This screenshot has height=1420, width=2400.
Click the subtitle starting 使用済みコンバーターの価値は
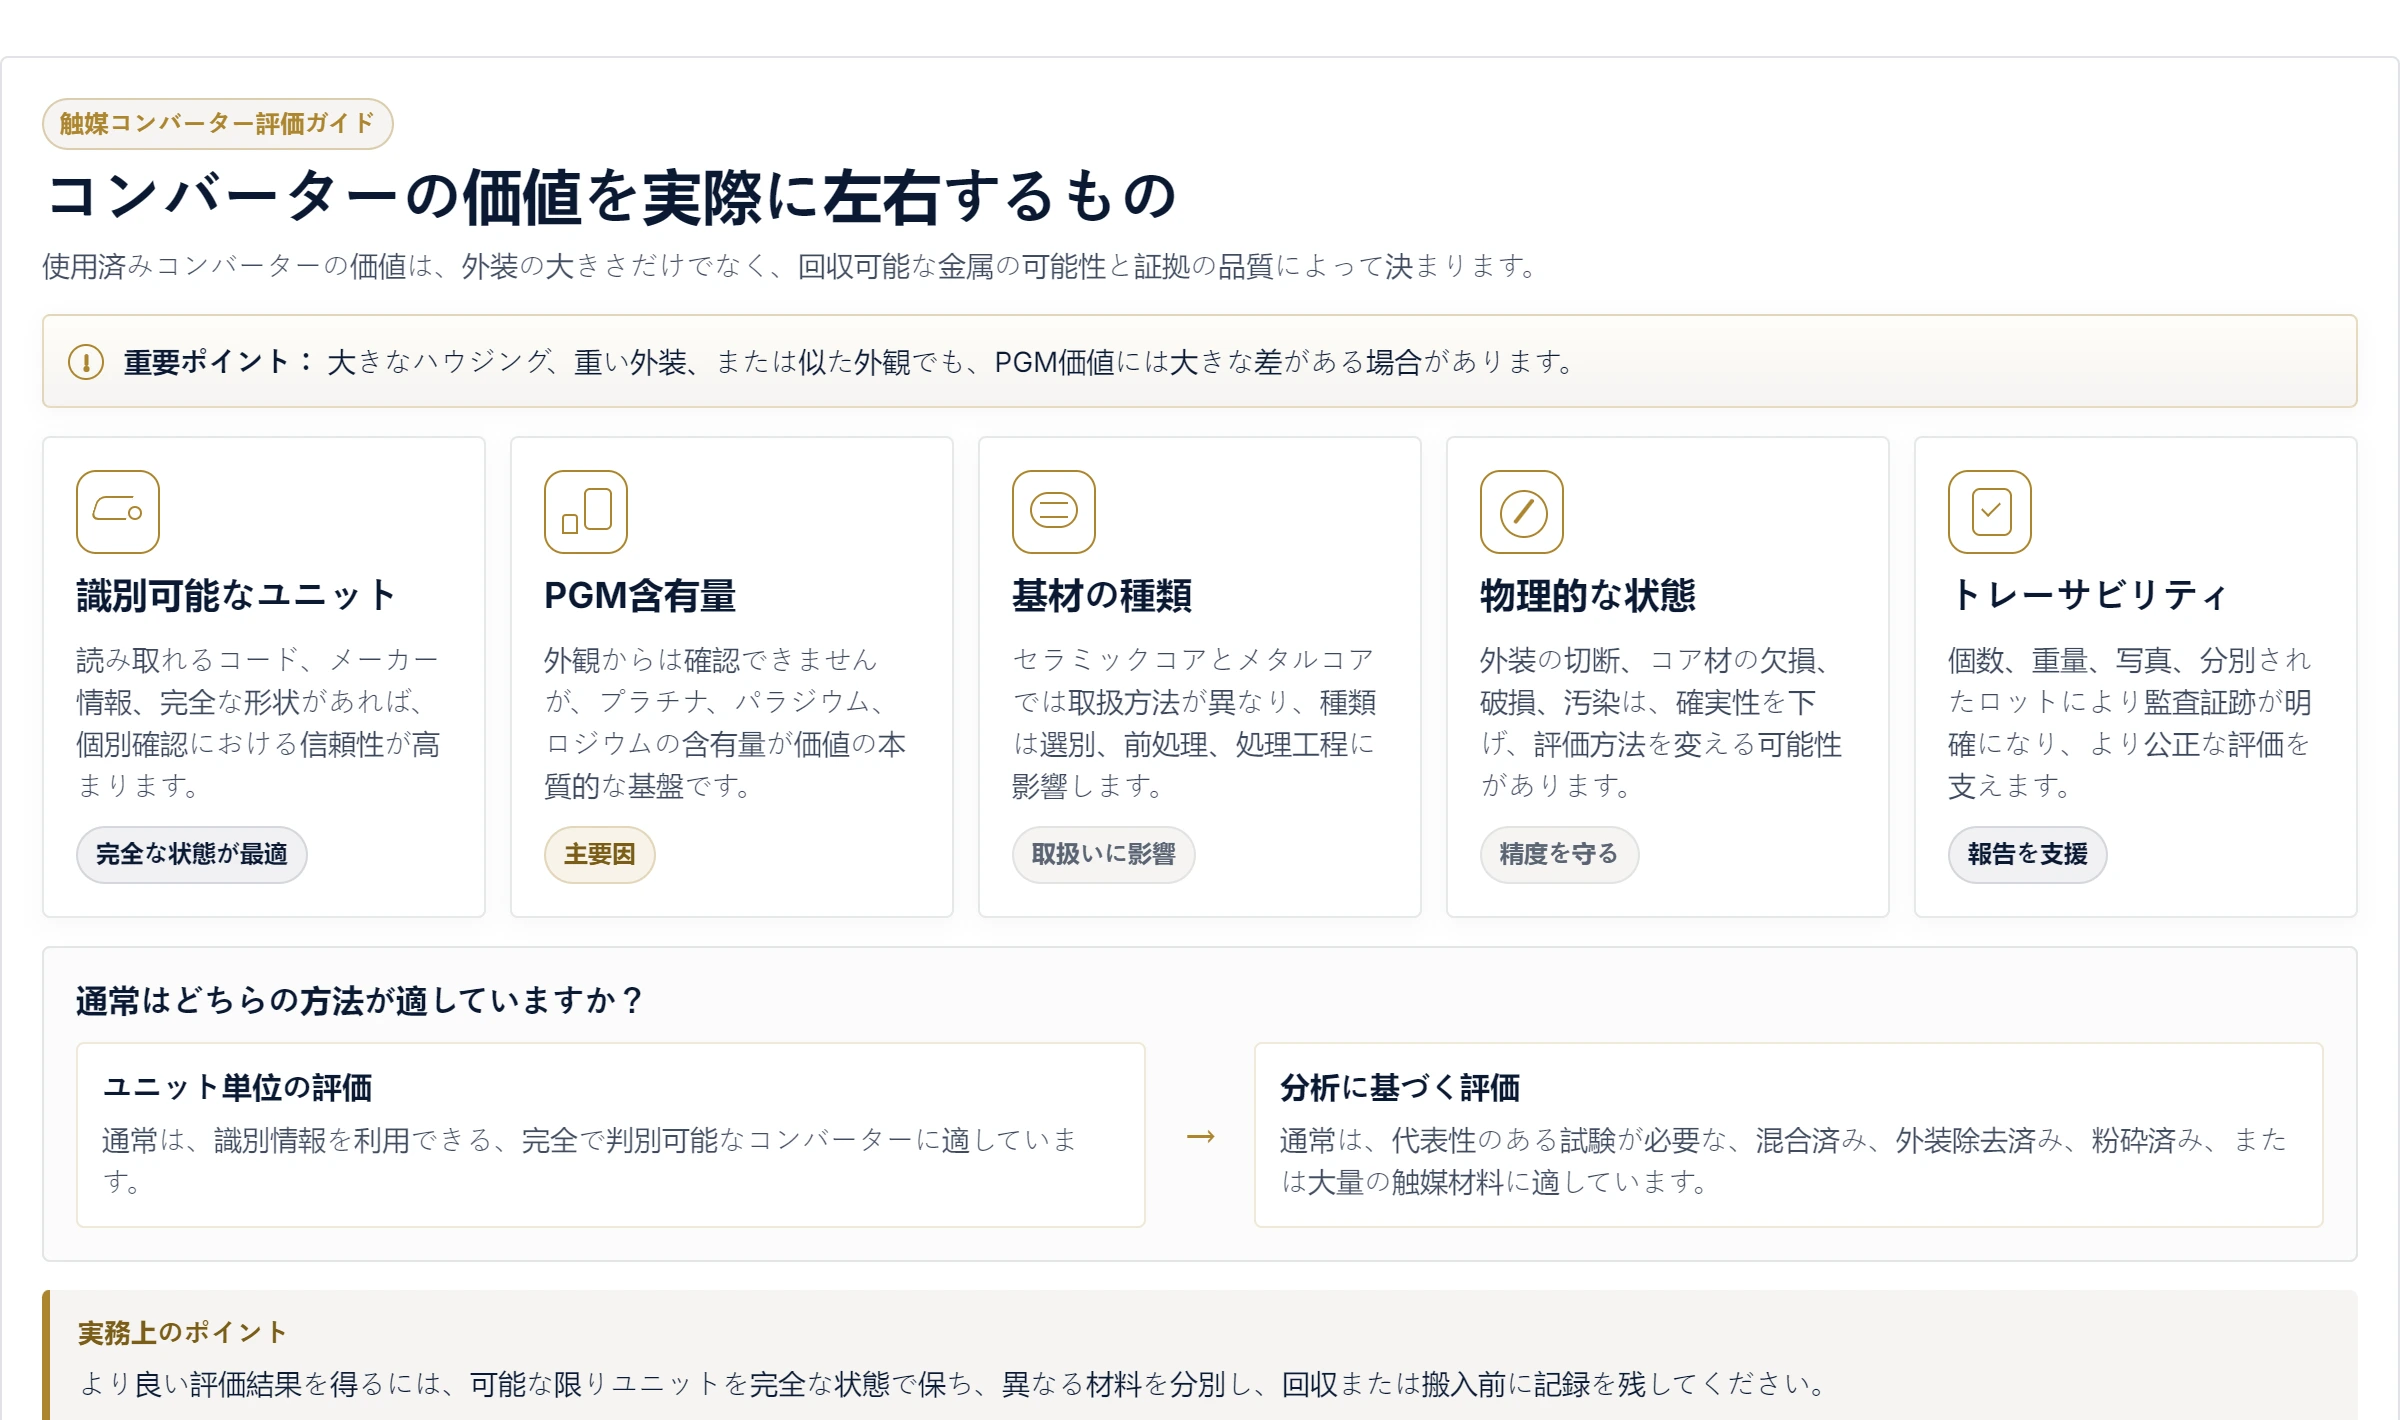[789, 267]
